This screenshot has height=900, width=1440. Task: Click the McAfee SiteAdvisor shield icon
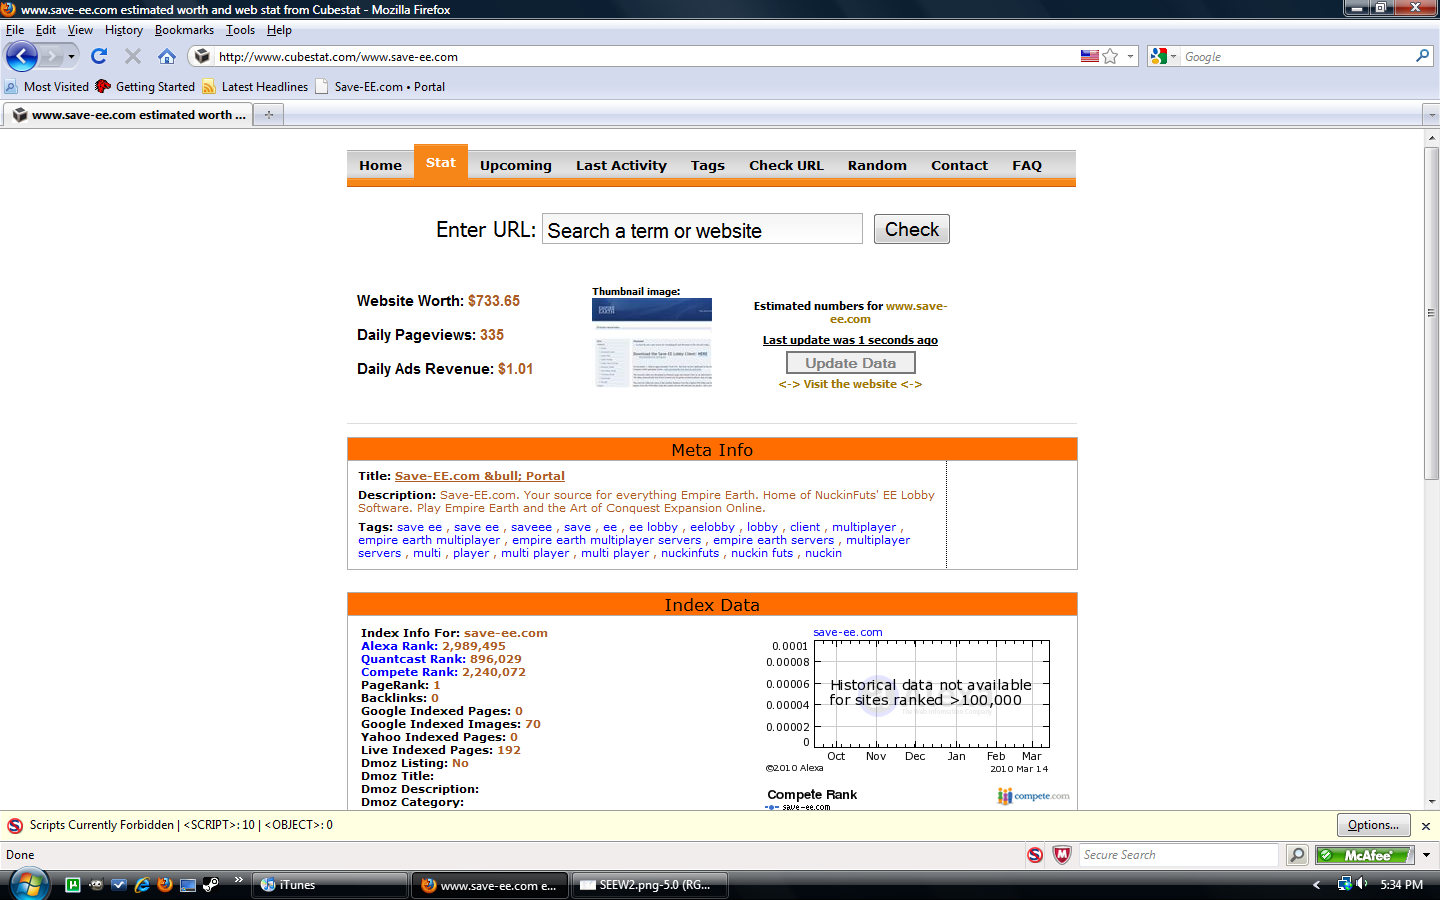1062,855
